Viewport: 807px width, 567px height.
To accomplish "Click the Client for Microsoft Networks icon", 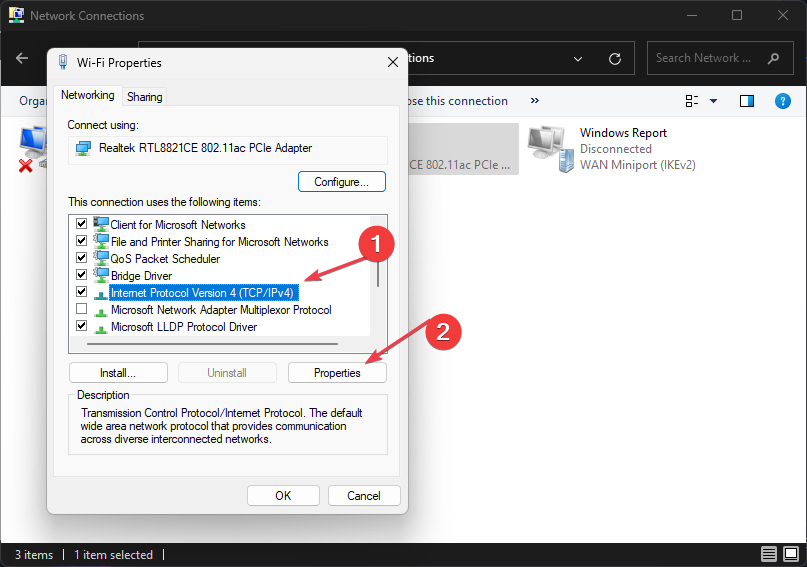I will tap(101, 224).
